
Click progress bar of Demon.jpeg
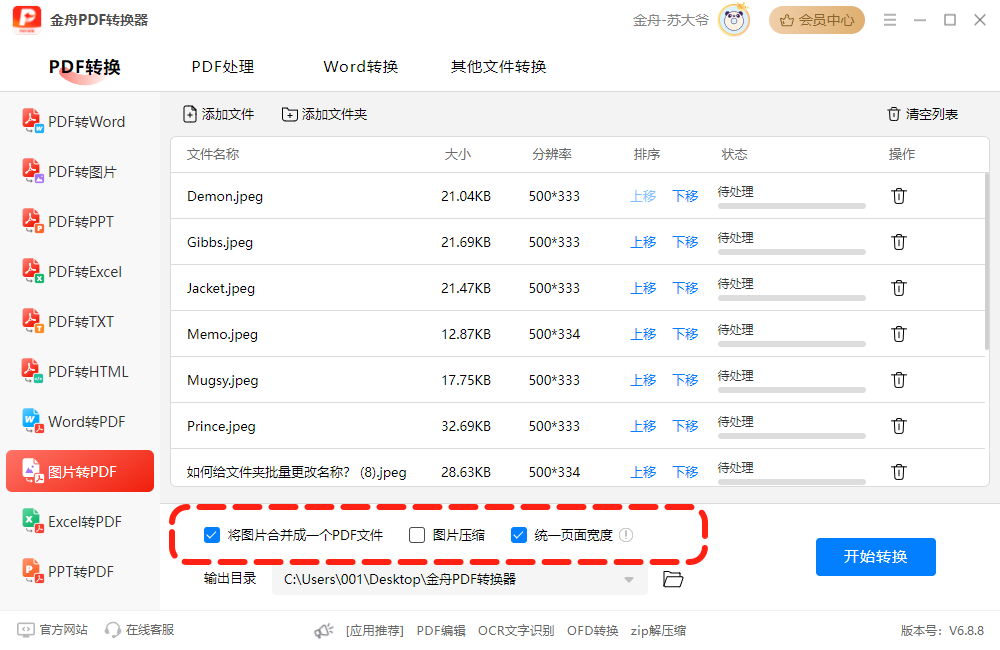click(x=791, y=206)
